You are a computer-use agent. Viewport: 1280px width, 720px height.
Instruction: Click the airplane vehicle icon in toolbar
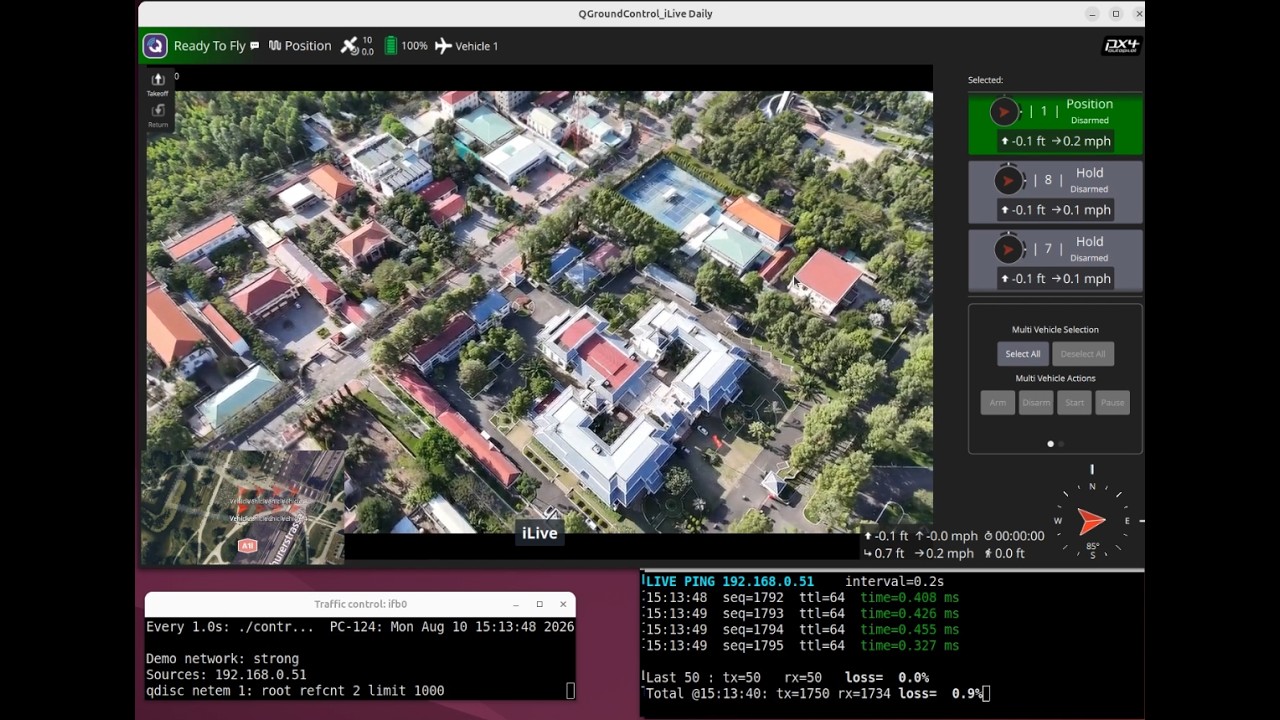tap(443, 46)
